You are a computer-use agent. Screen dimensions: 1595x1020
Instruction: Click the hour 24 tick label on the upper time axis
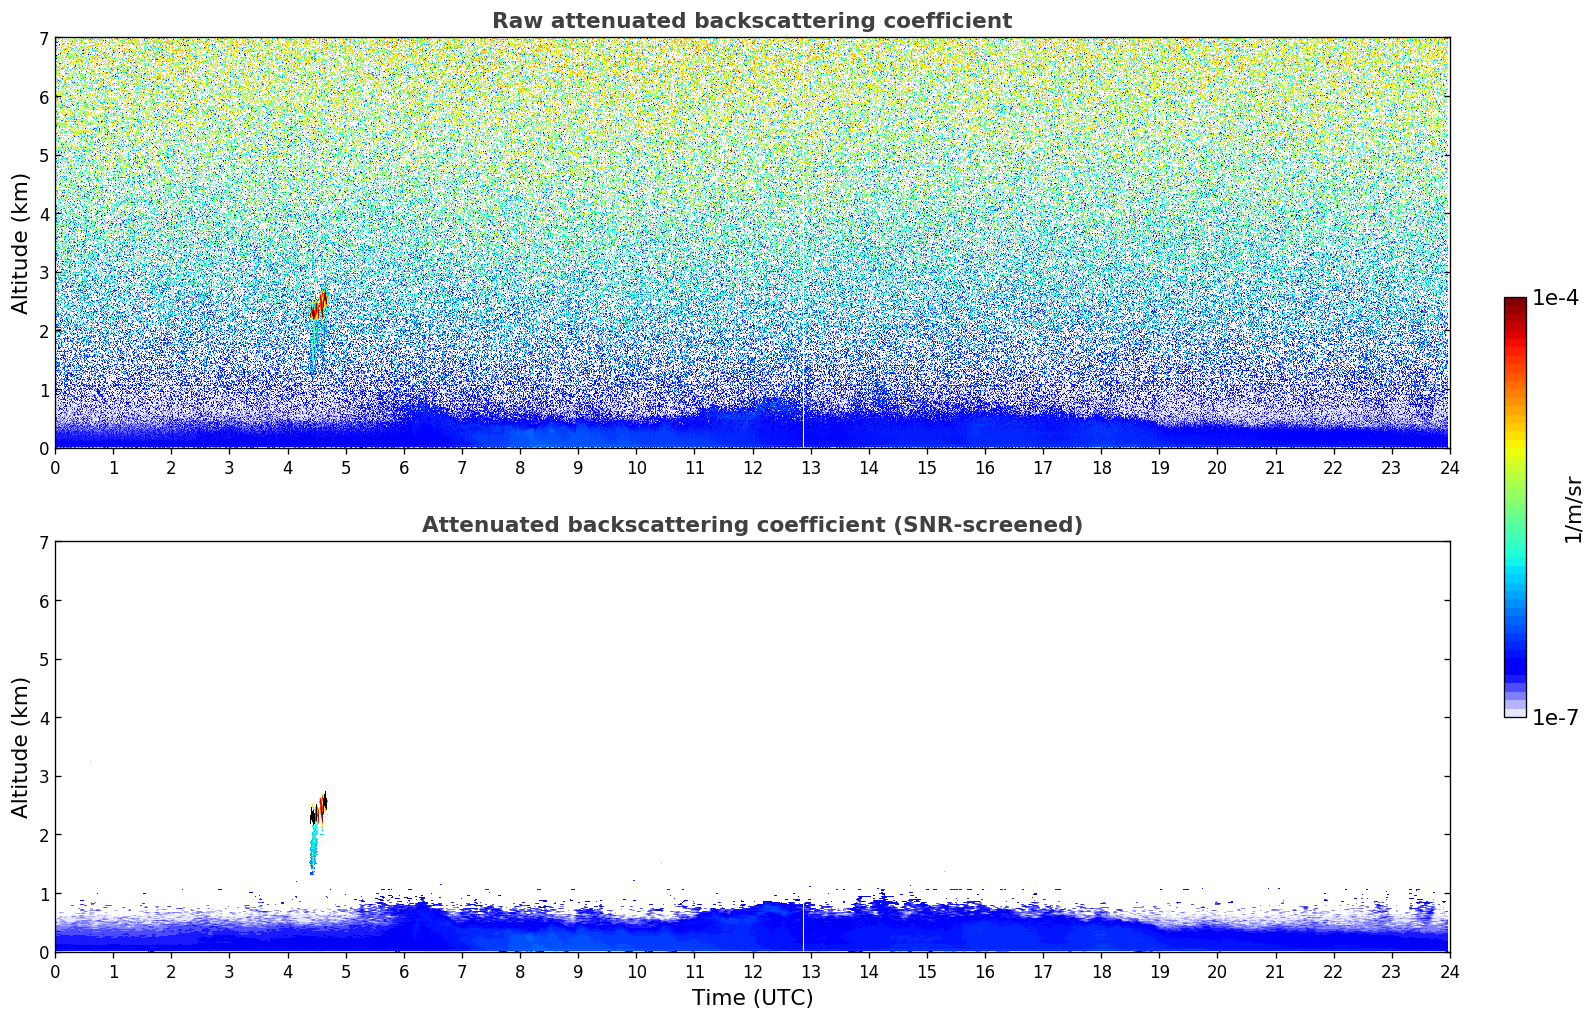pyautogui.click(x=1449, y=468)
